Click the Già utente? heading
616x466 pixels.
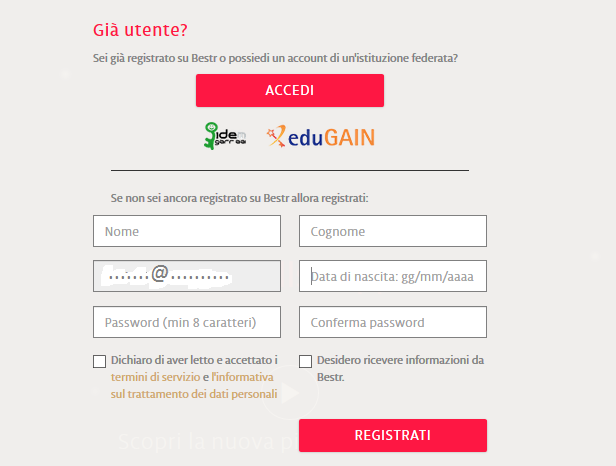pyautogui.click(x=139, y=30)
